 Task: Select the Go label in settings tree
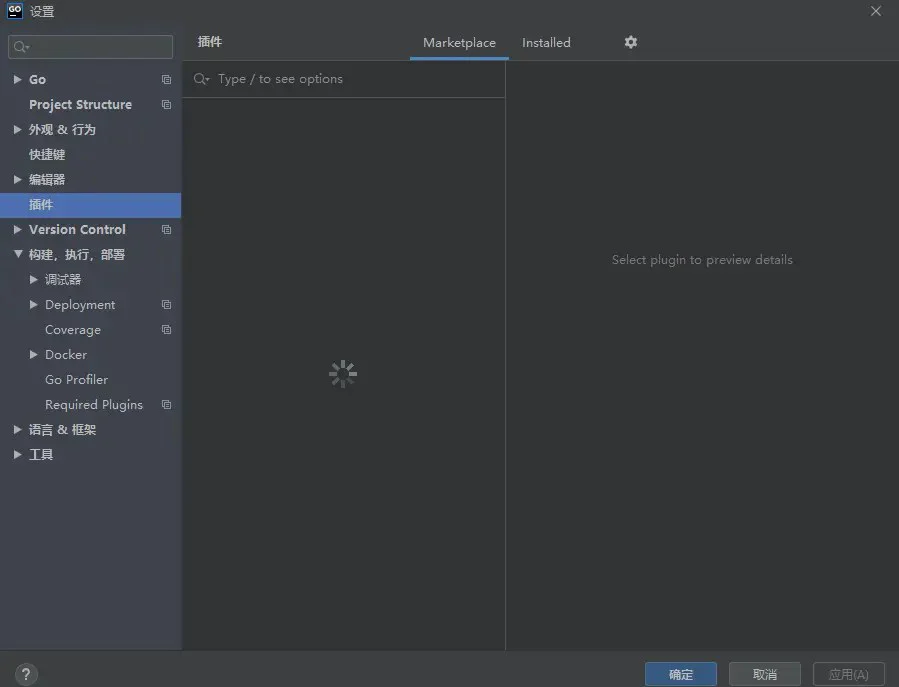(x=37, y=80)
